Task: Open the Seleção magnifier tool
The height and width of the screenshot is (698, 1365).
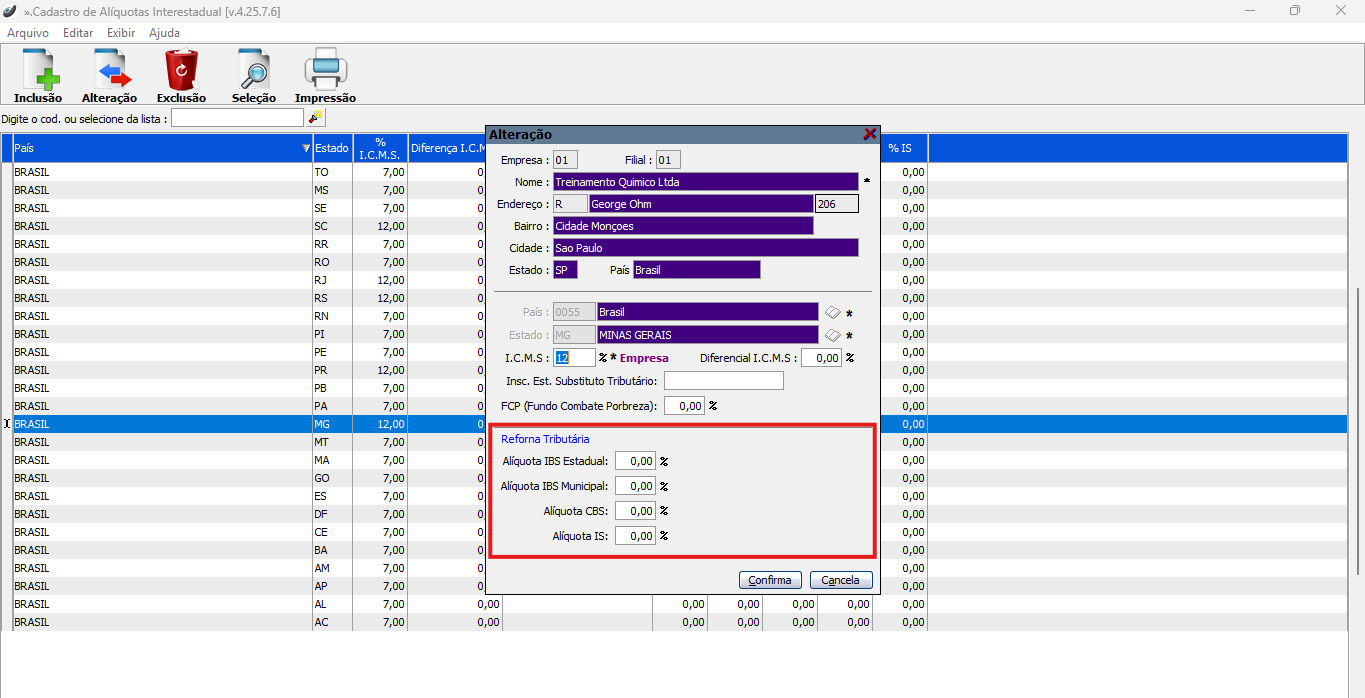Action: [x=253, y=71]
